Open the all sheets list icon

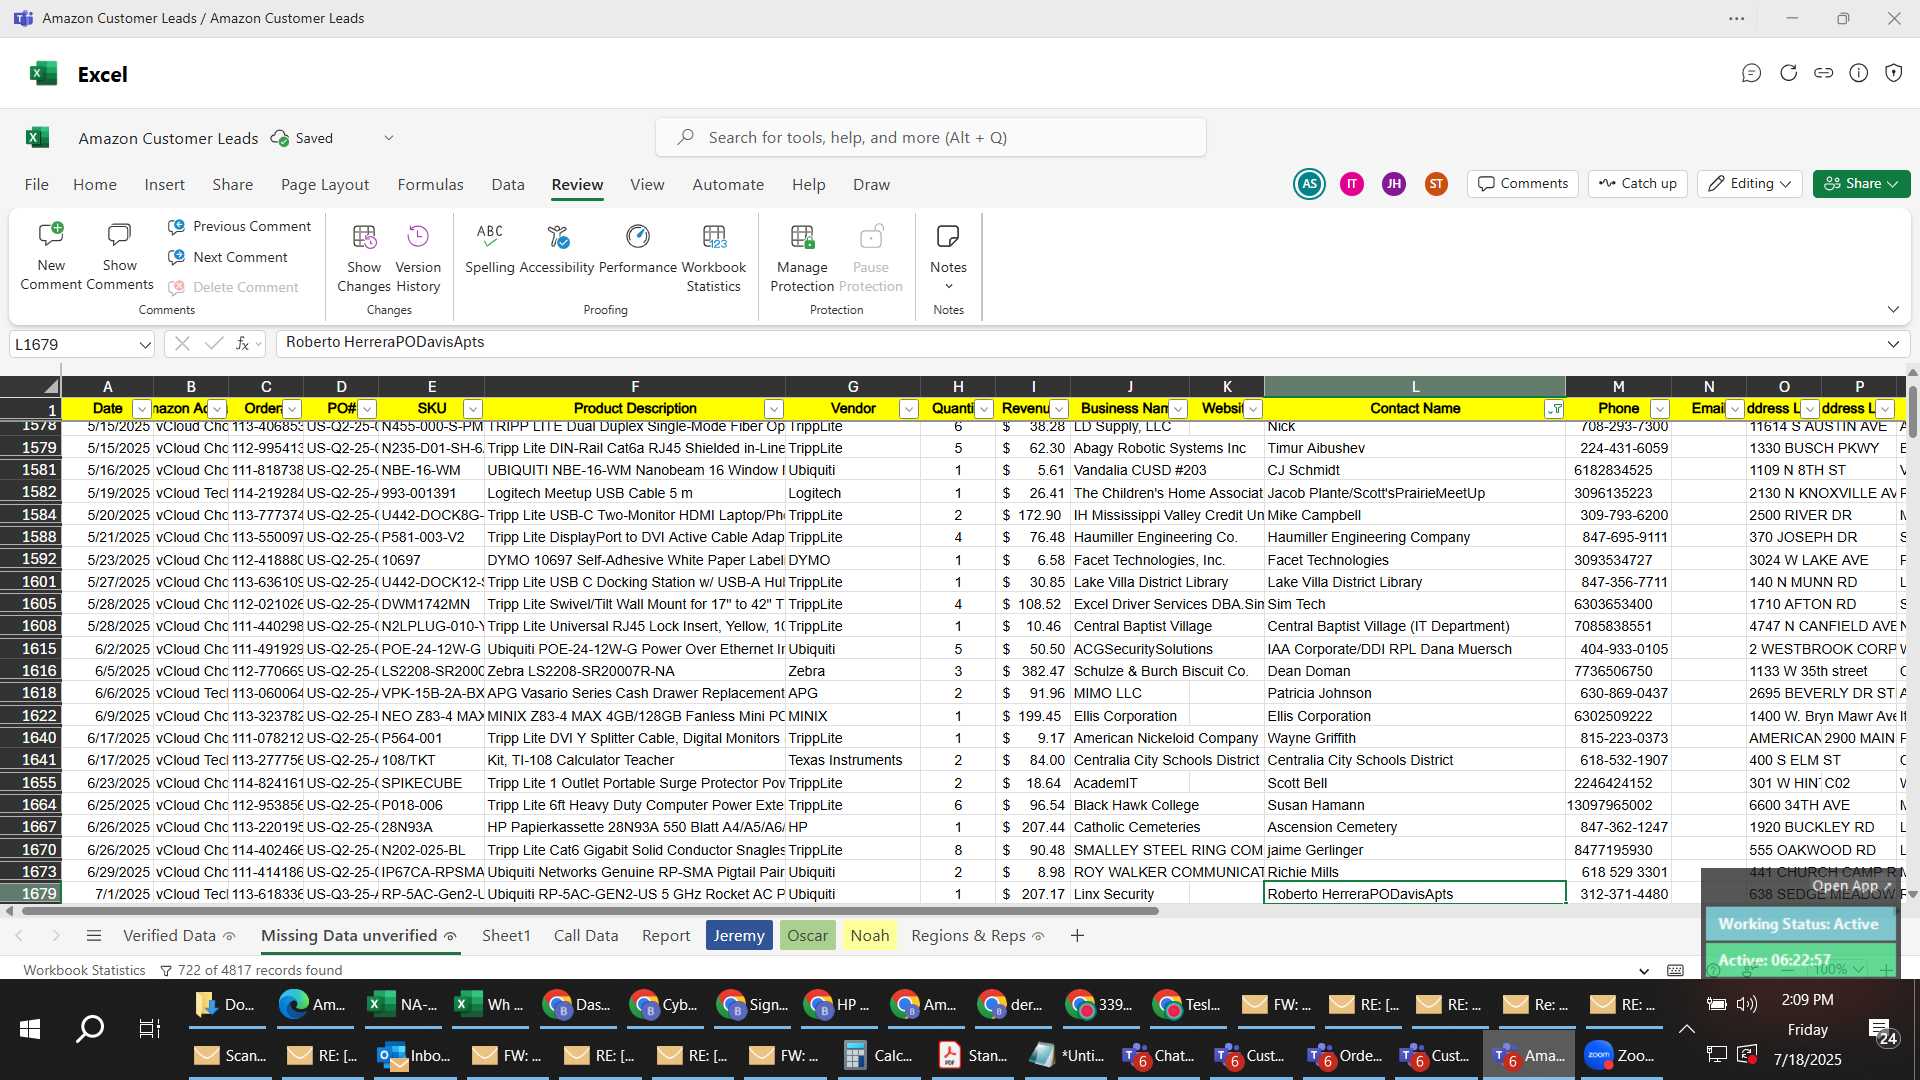pyautogui.click(x=94, y=936)
